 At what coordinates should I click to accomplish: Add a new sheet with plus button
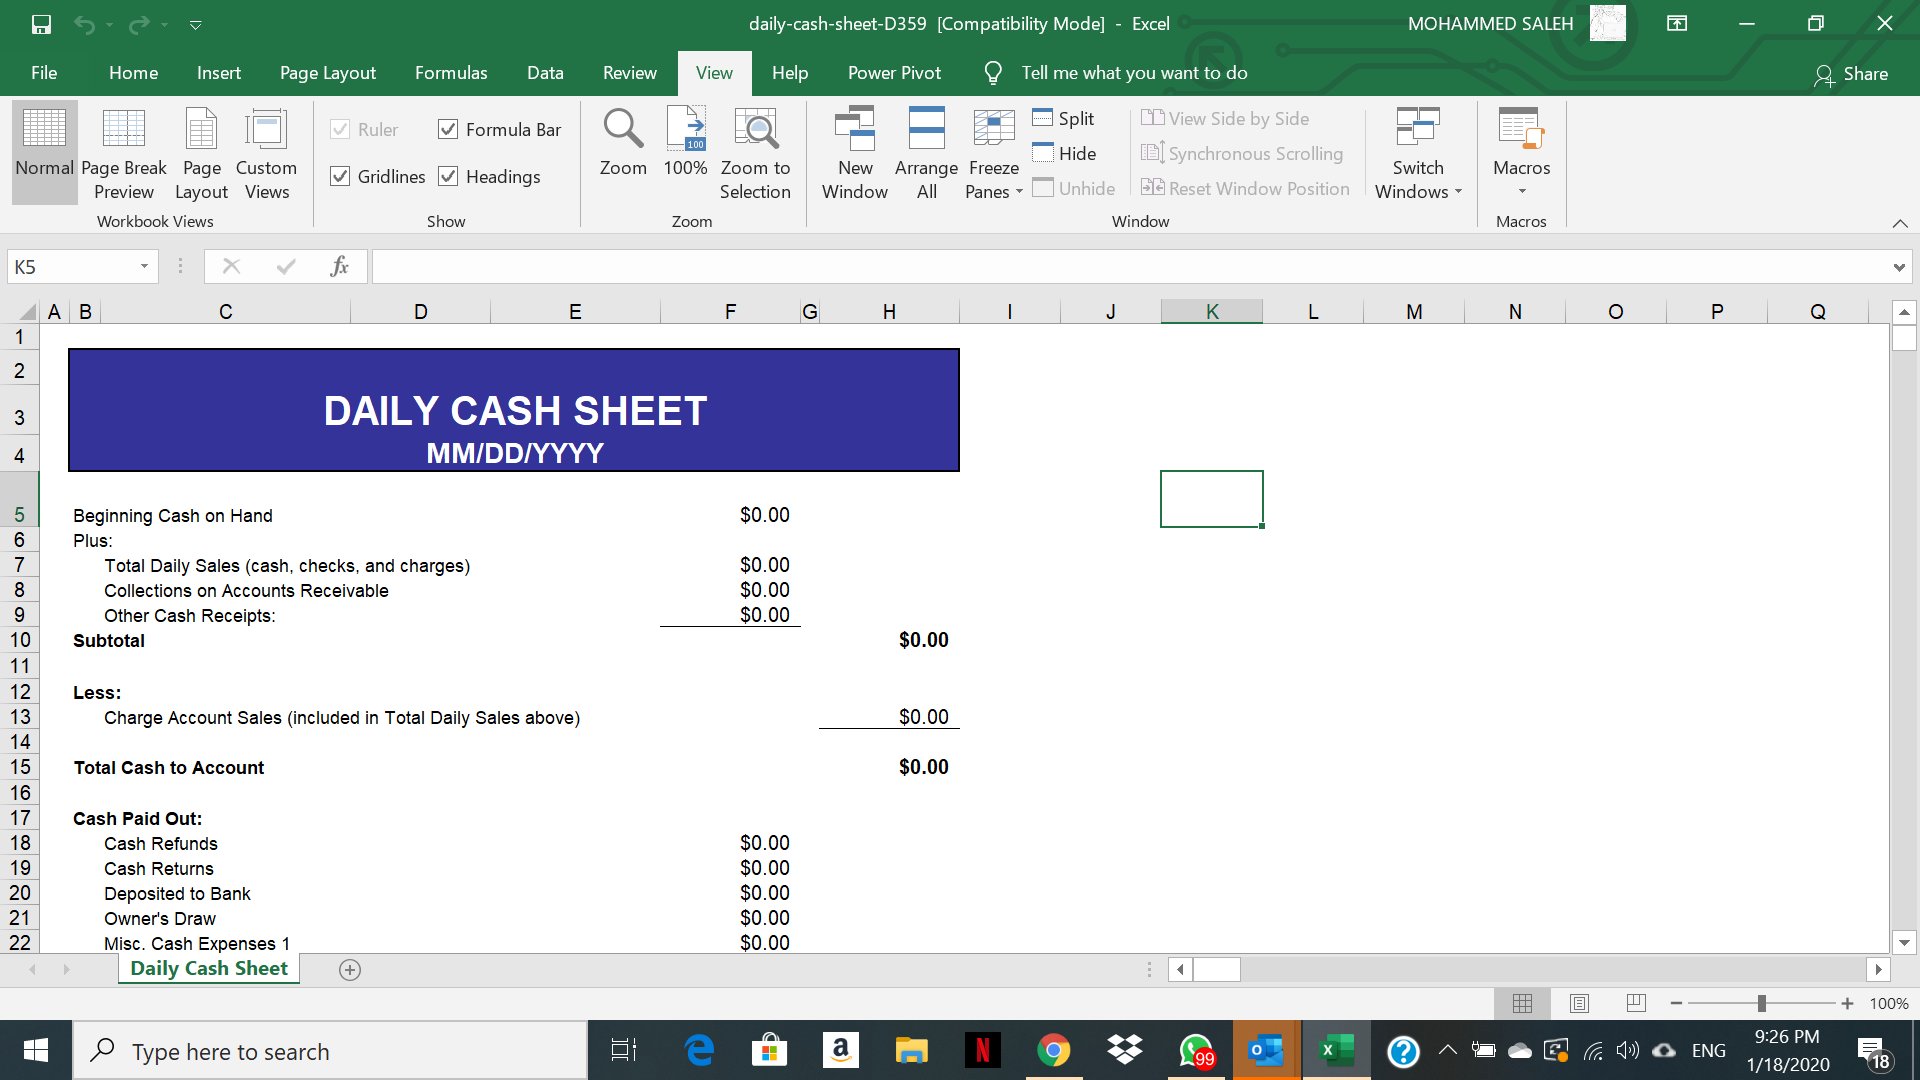350,969
